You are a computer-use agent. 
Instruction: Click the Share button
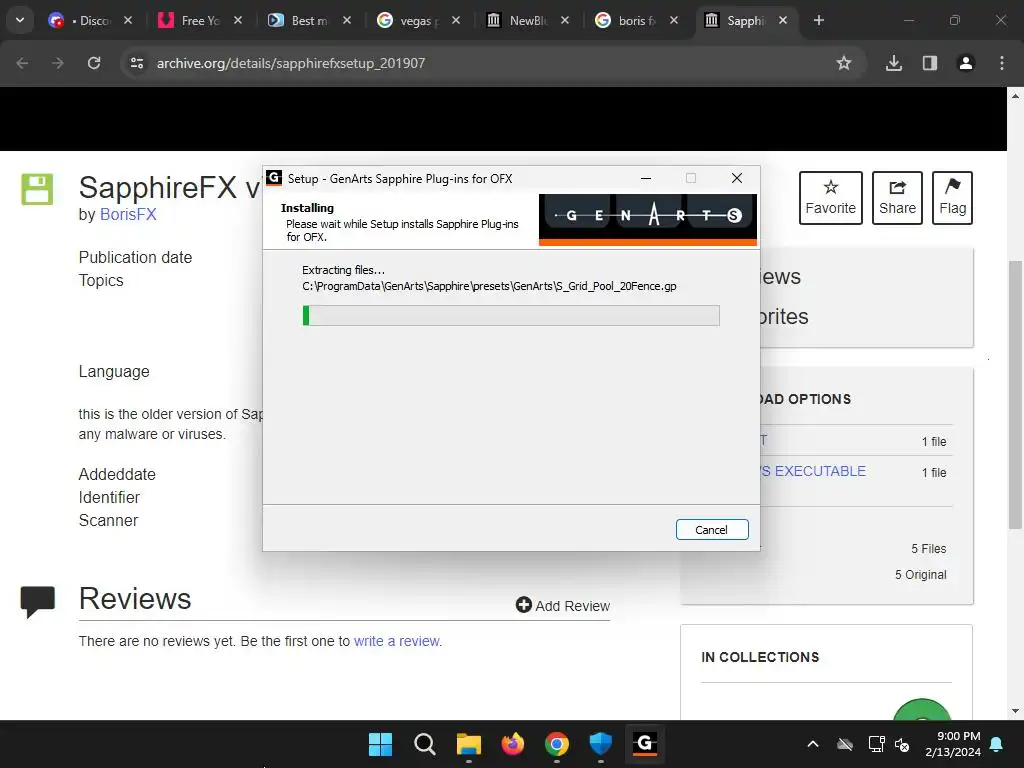(x=897, y=198)
